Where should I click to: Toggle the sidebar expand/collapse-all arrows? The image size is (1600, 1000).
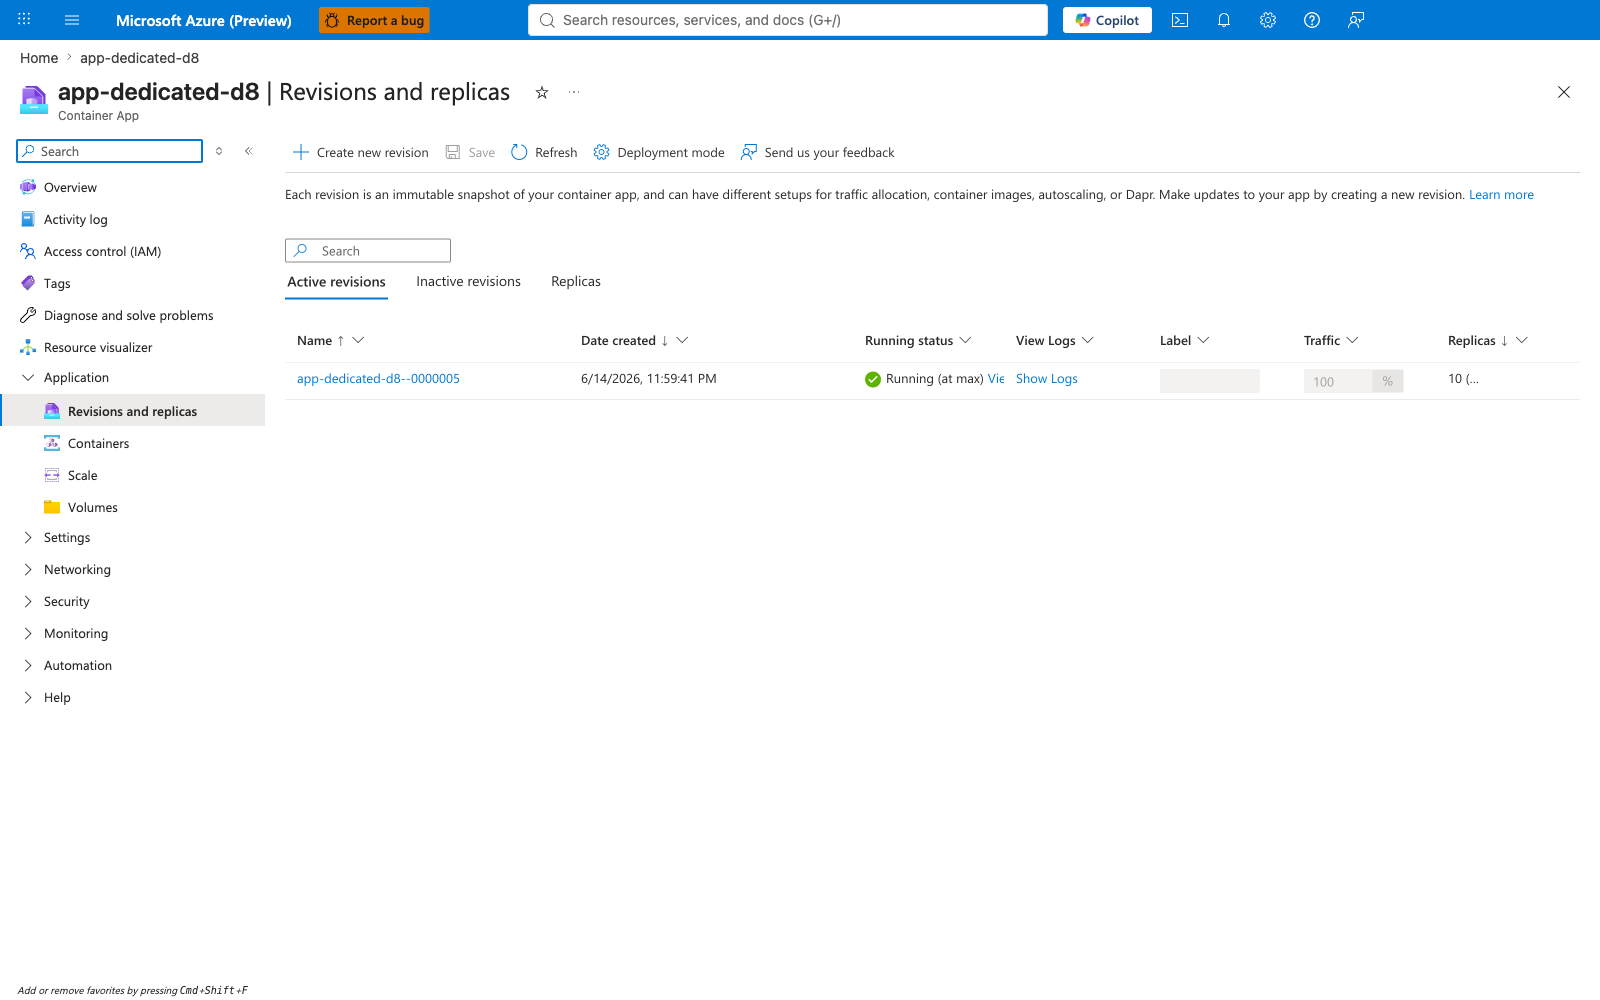[x=219, y=151]
